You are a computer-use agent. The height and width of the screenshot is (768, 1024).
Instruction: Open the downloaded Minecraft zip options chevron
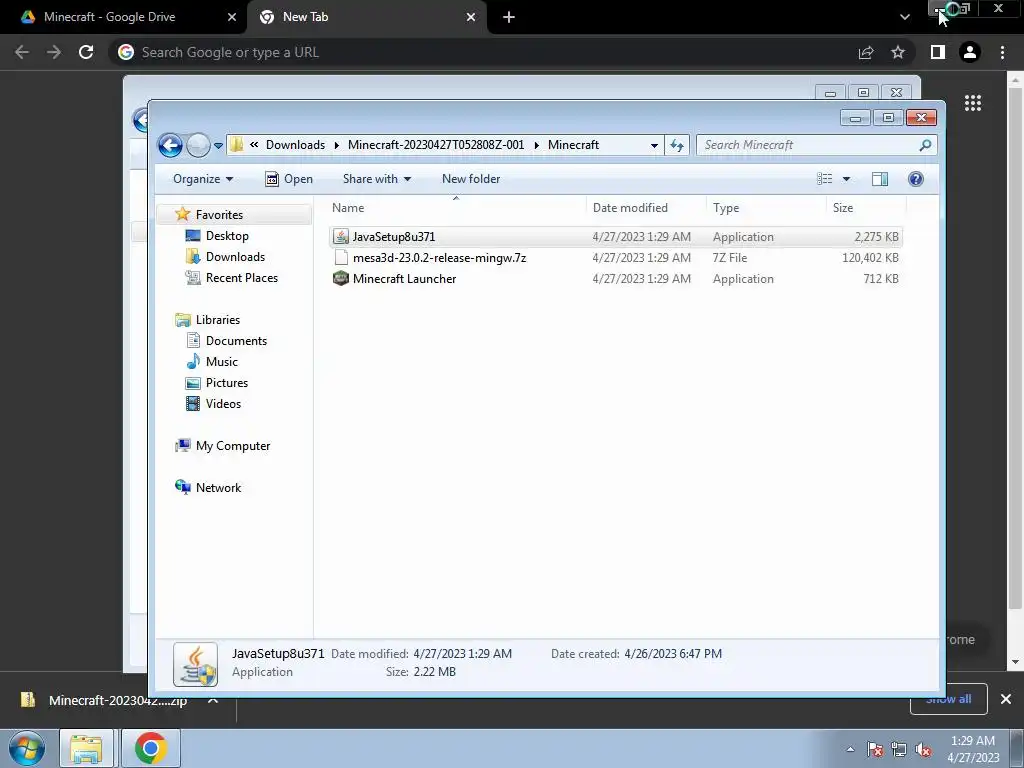(213, 700)
